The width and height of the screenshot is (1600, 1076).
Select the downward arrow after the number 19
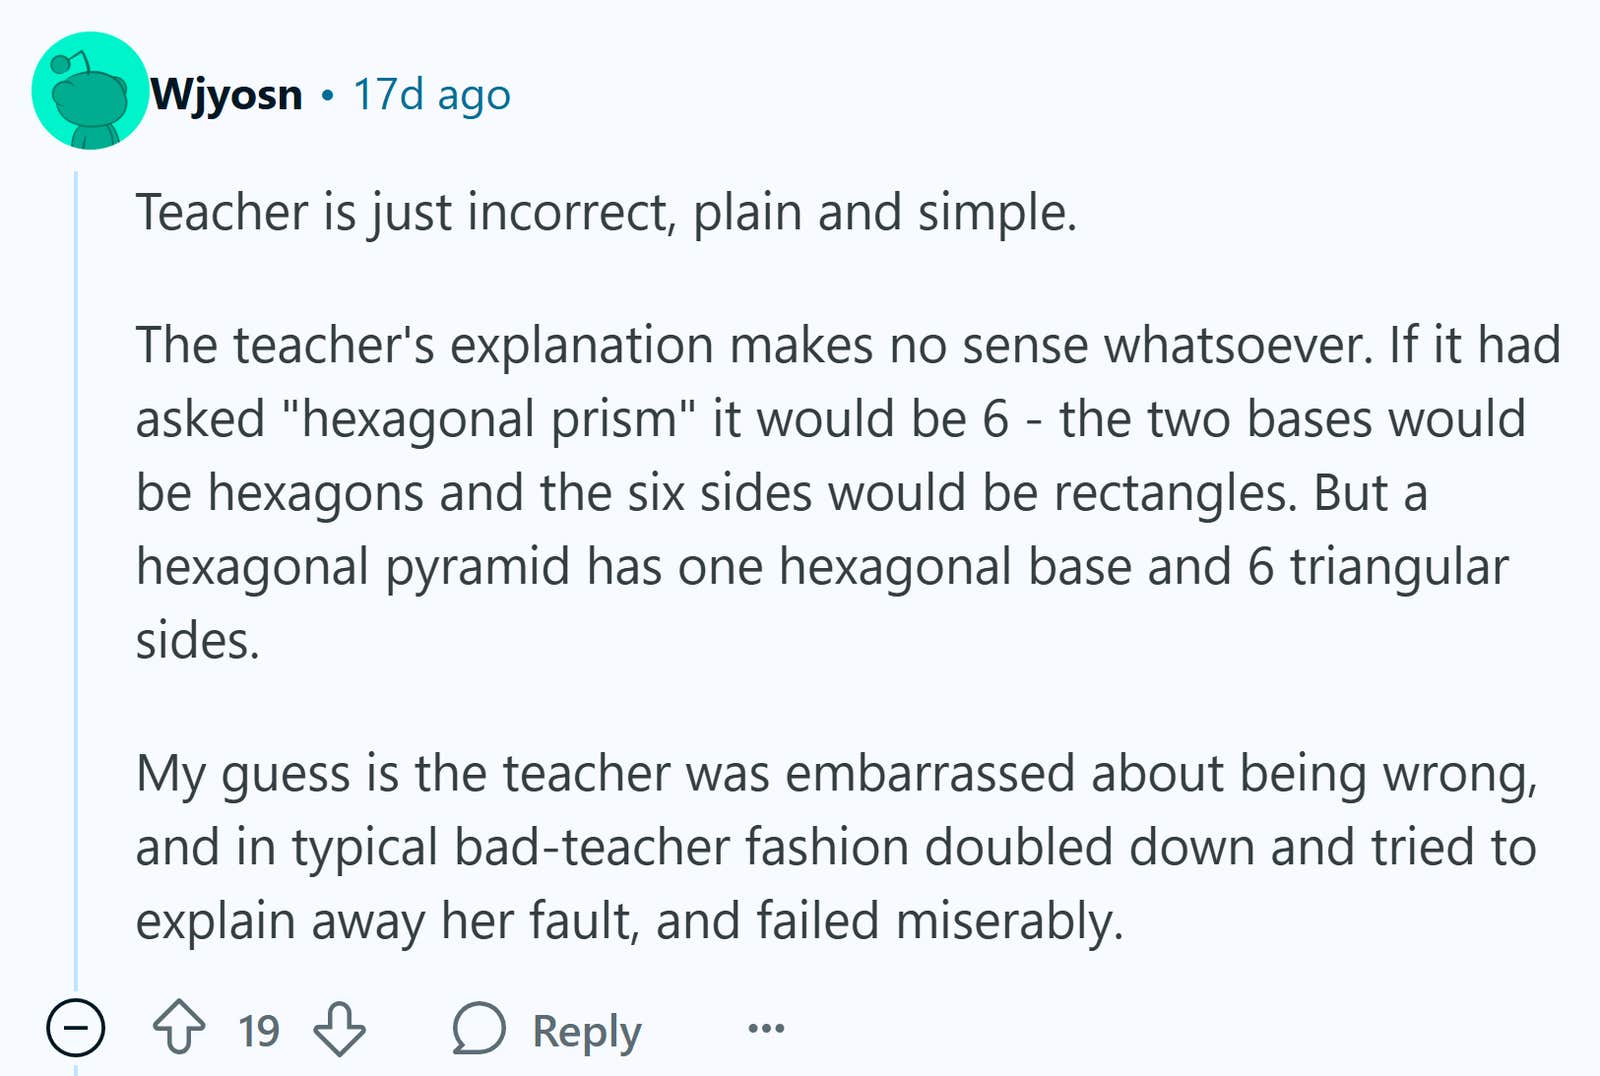point(340,1028)
